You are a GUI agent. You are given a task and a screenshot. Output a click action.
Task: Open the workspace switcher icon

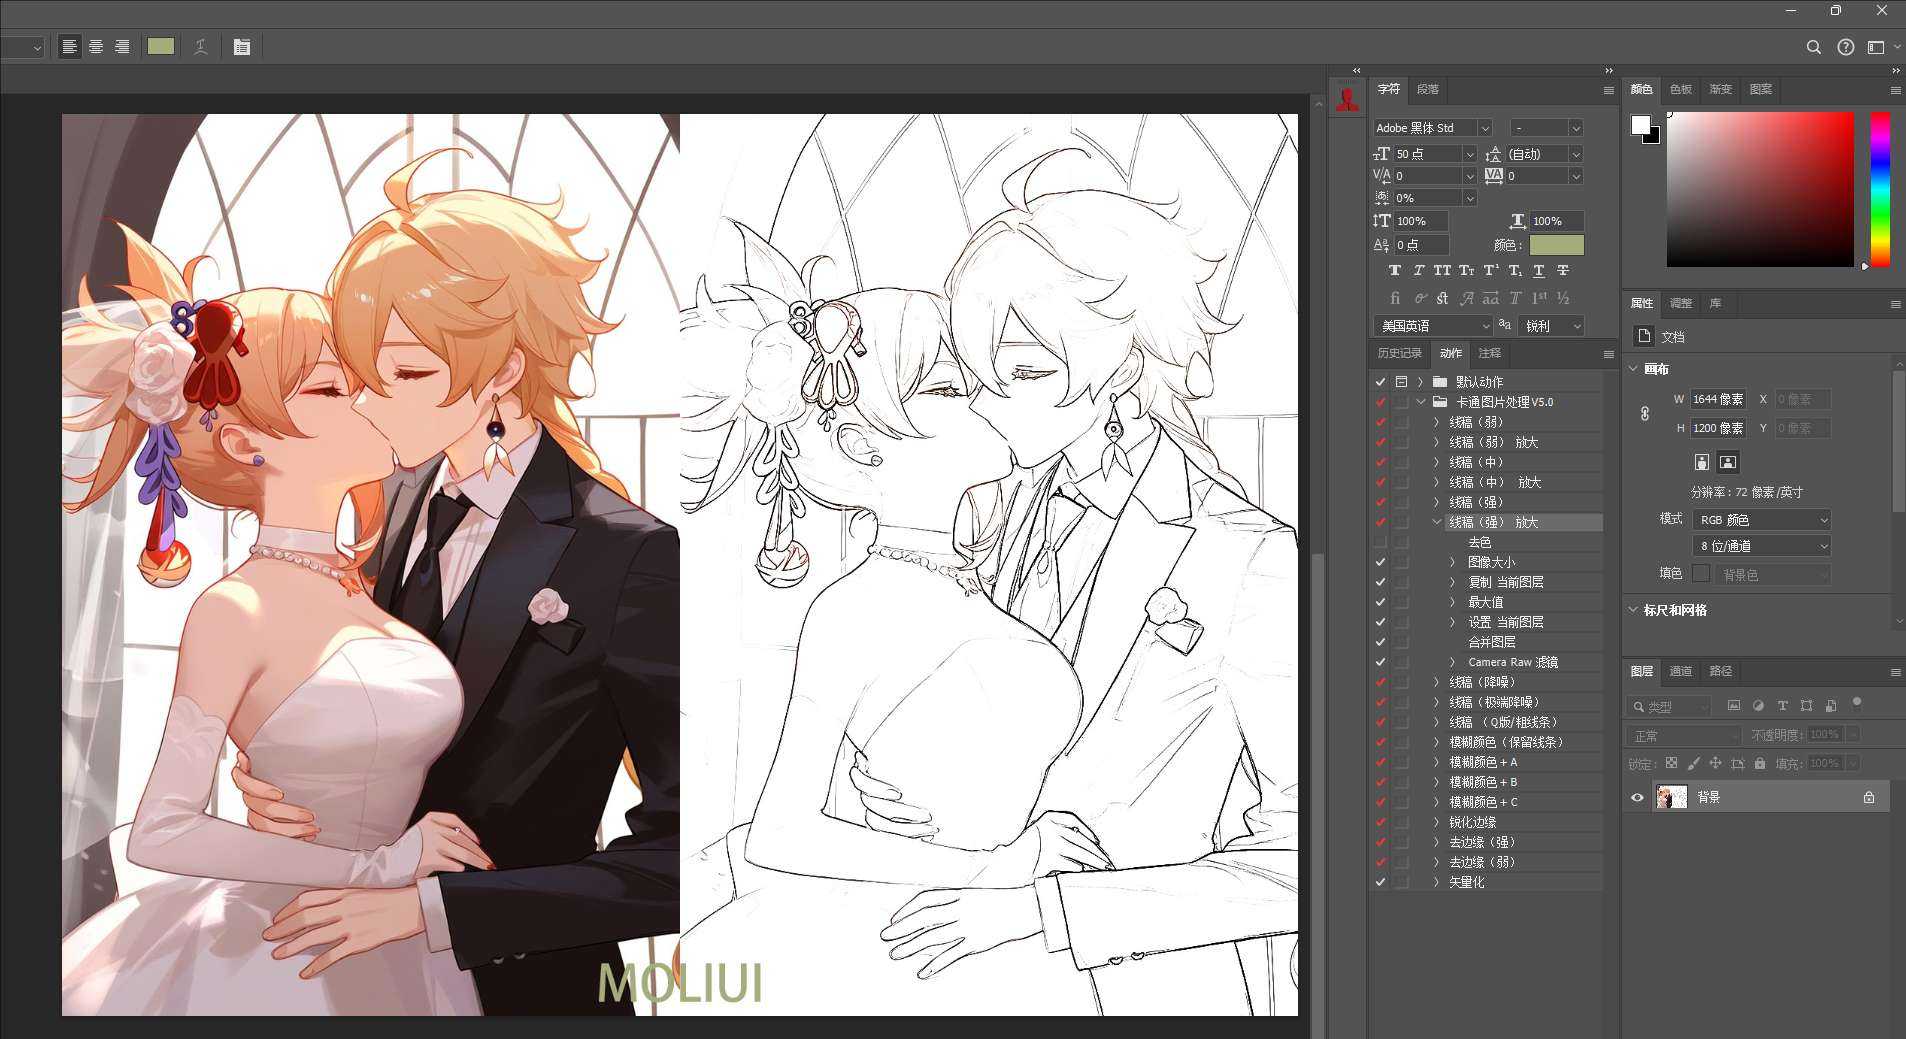point(1877,47)
